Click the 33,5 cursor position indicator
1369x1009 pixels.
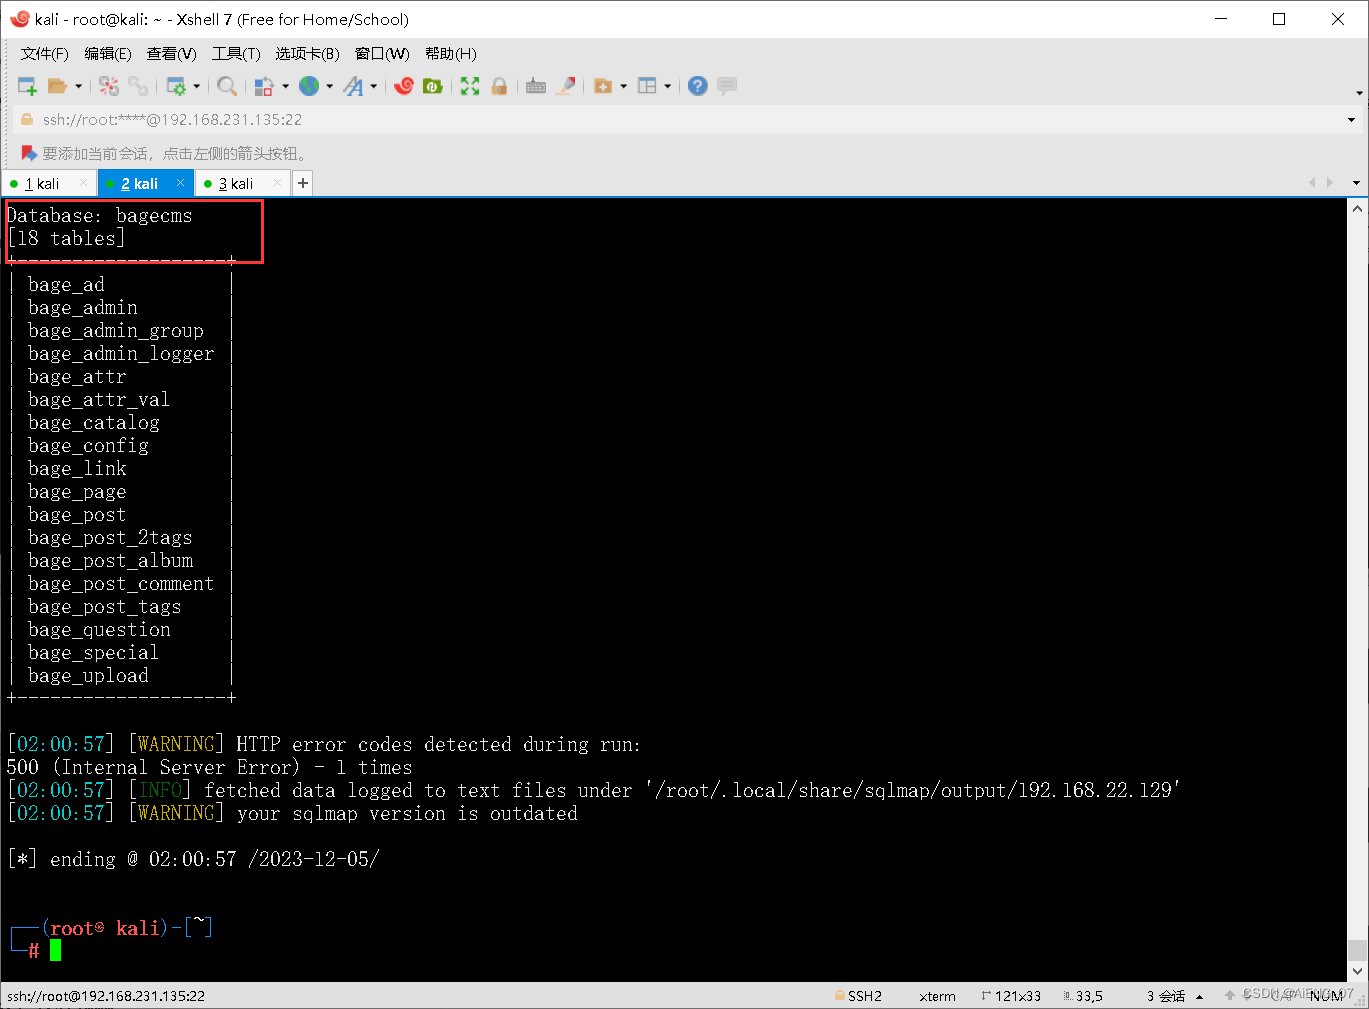(1083, 996)
